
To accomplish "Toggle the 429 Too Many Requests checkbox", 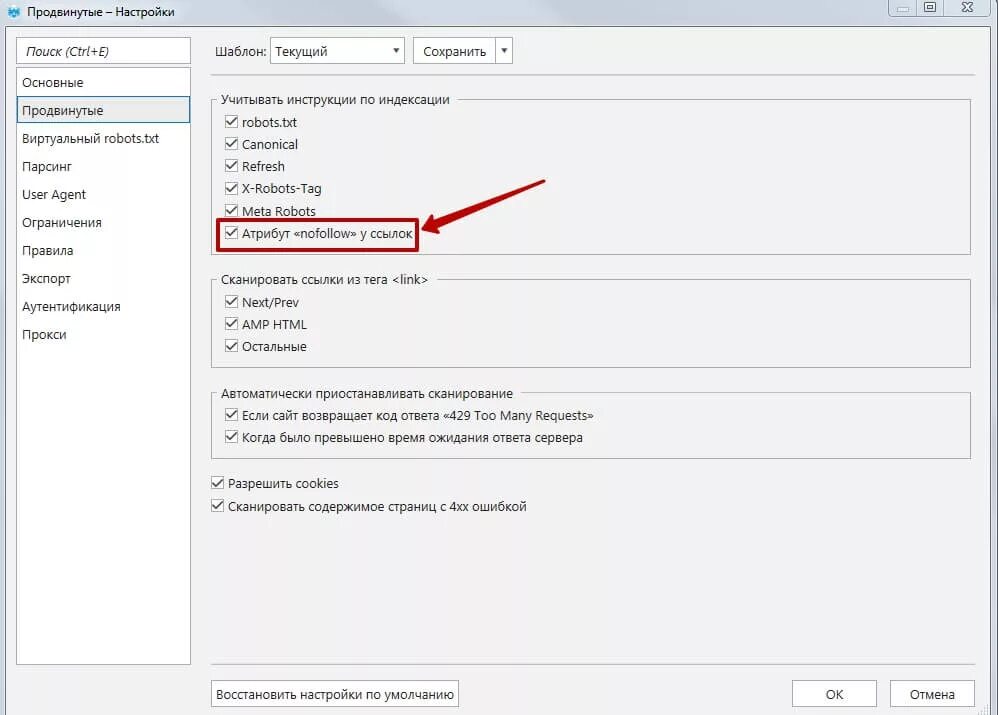I will [x=231, y=414].
